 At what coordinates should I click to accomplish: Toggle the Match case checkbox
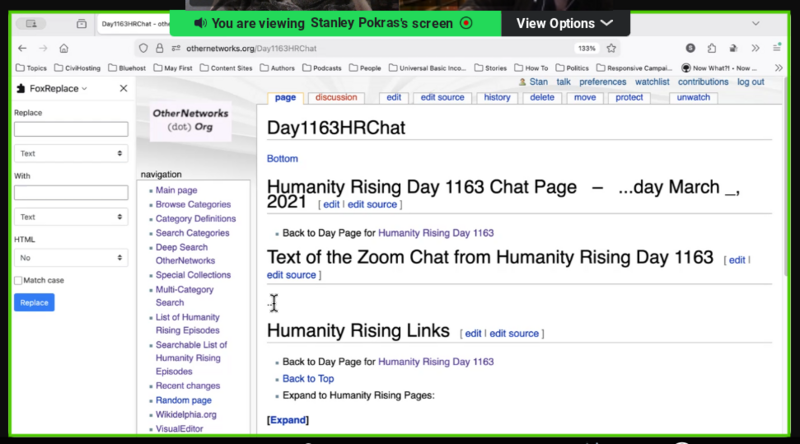coord(18,280)
